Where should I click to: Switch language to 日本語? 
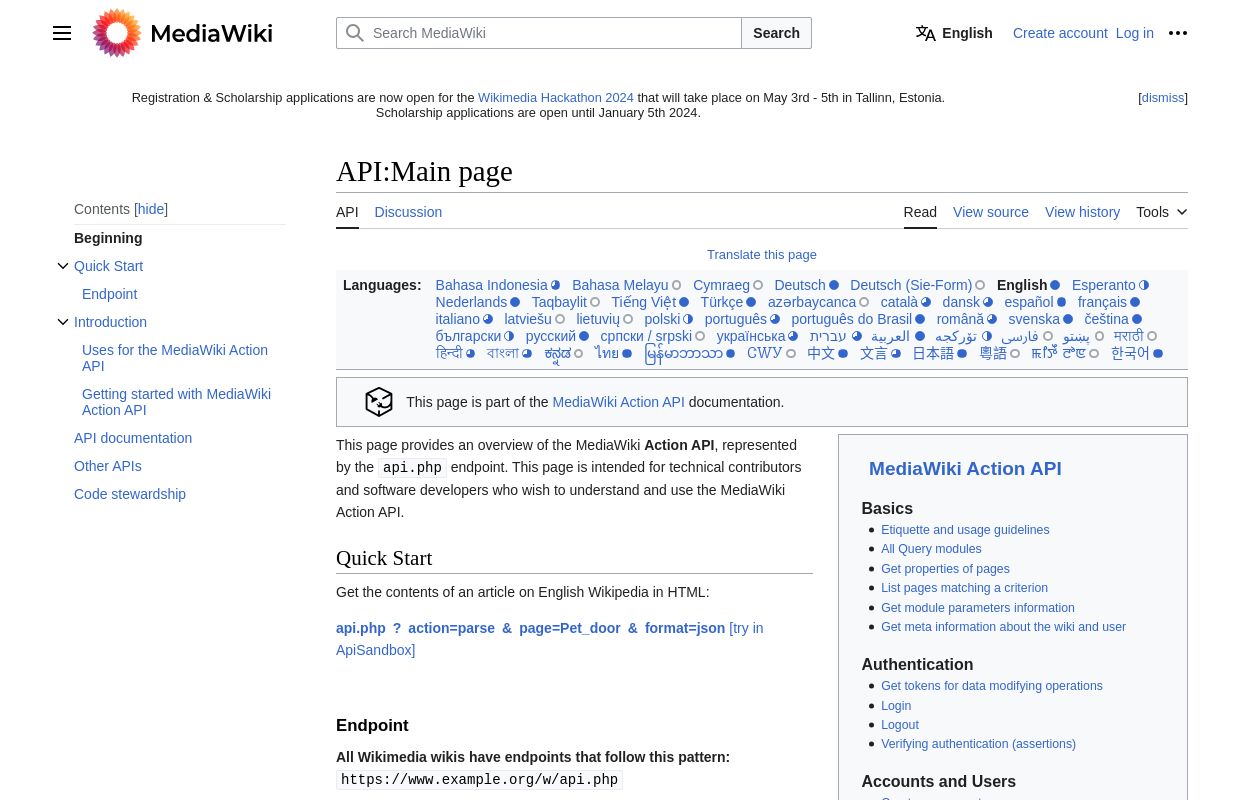tap(933, 353)
